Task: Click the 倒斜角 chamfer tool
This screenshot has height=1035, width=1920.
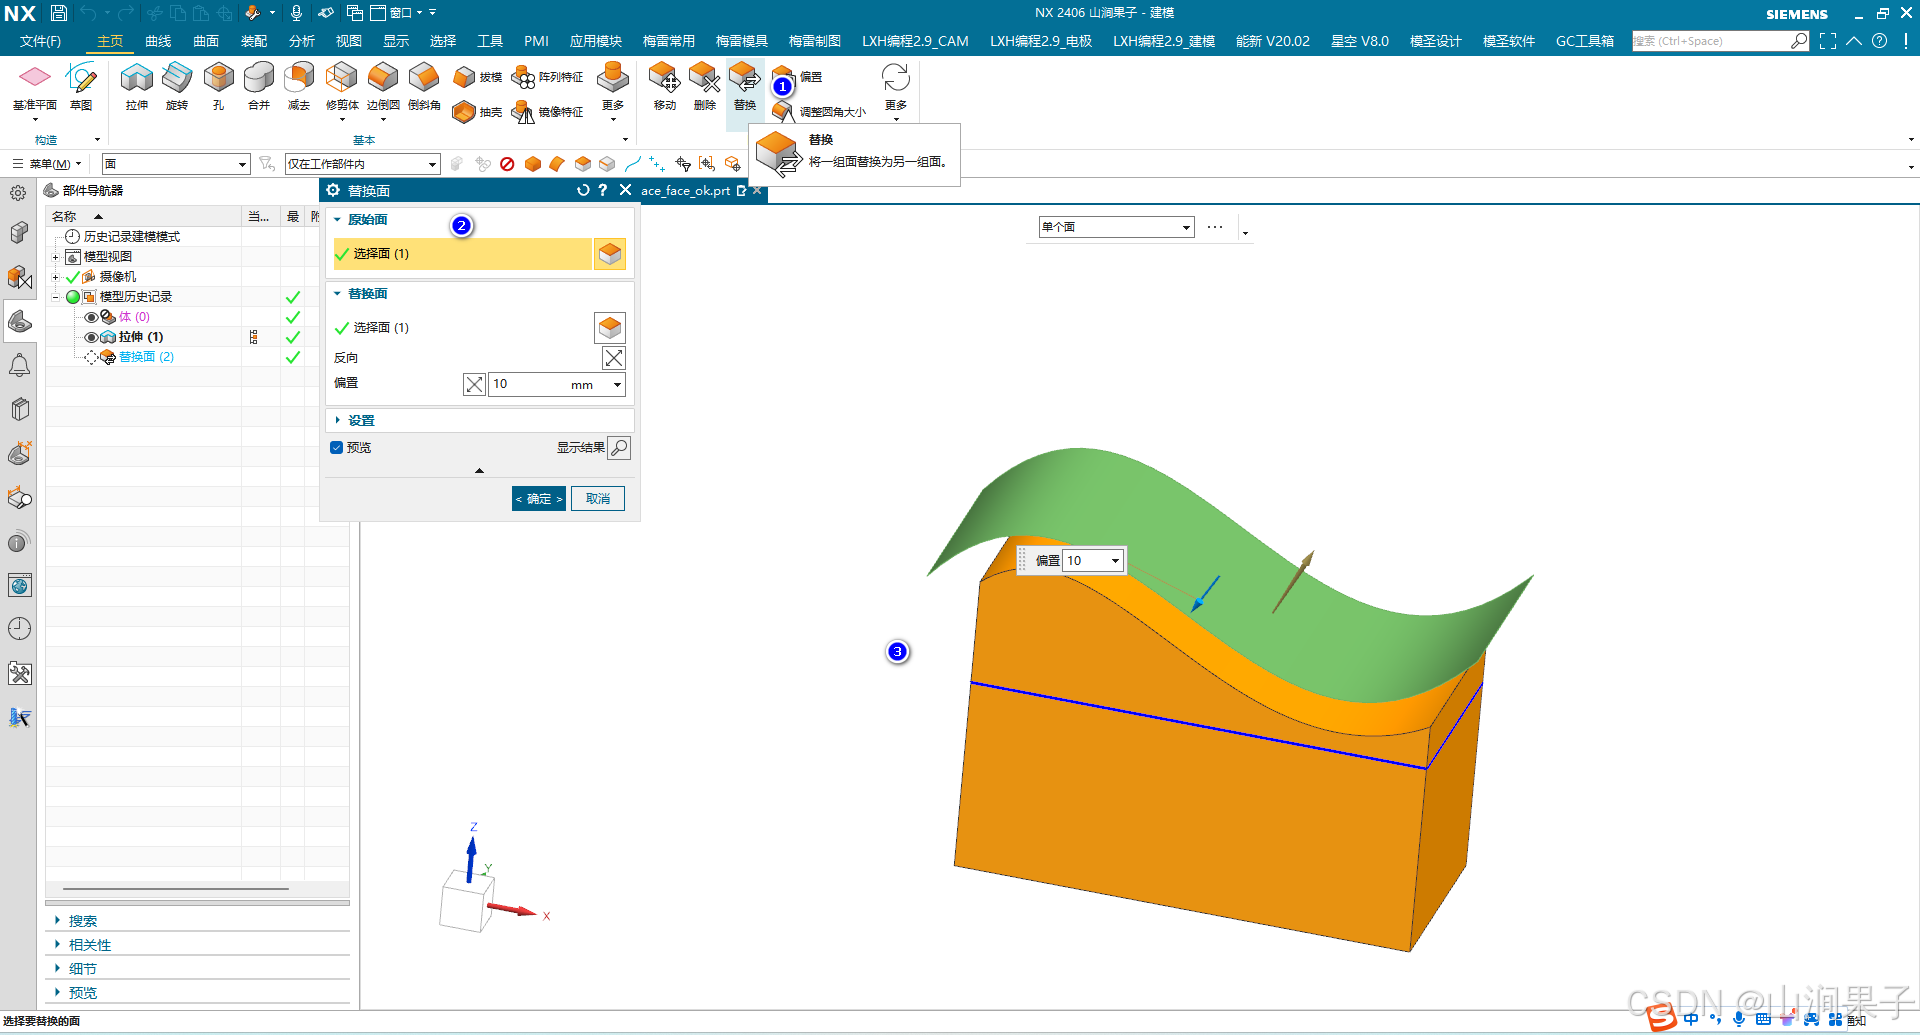Action: 424,87
